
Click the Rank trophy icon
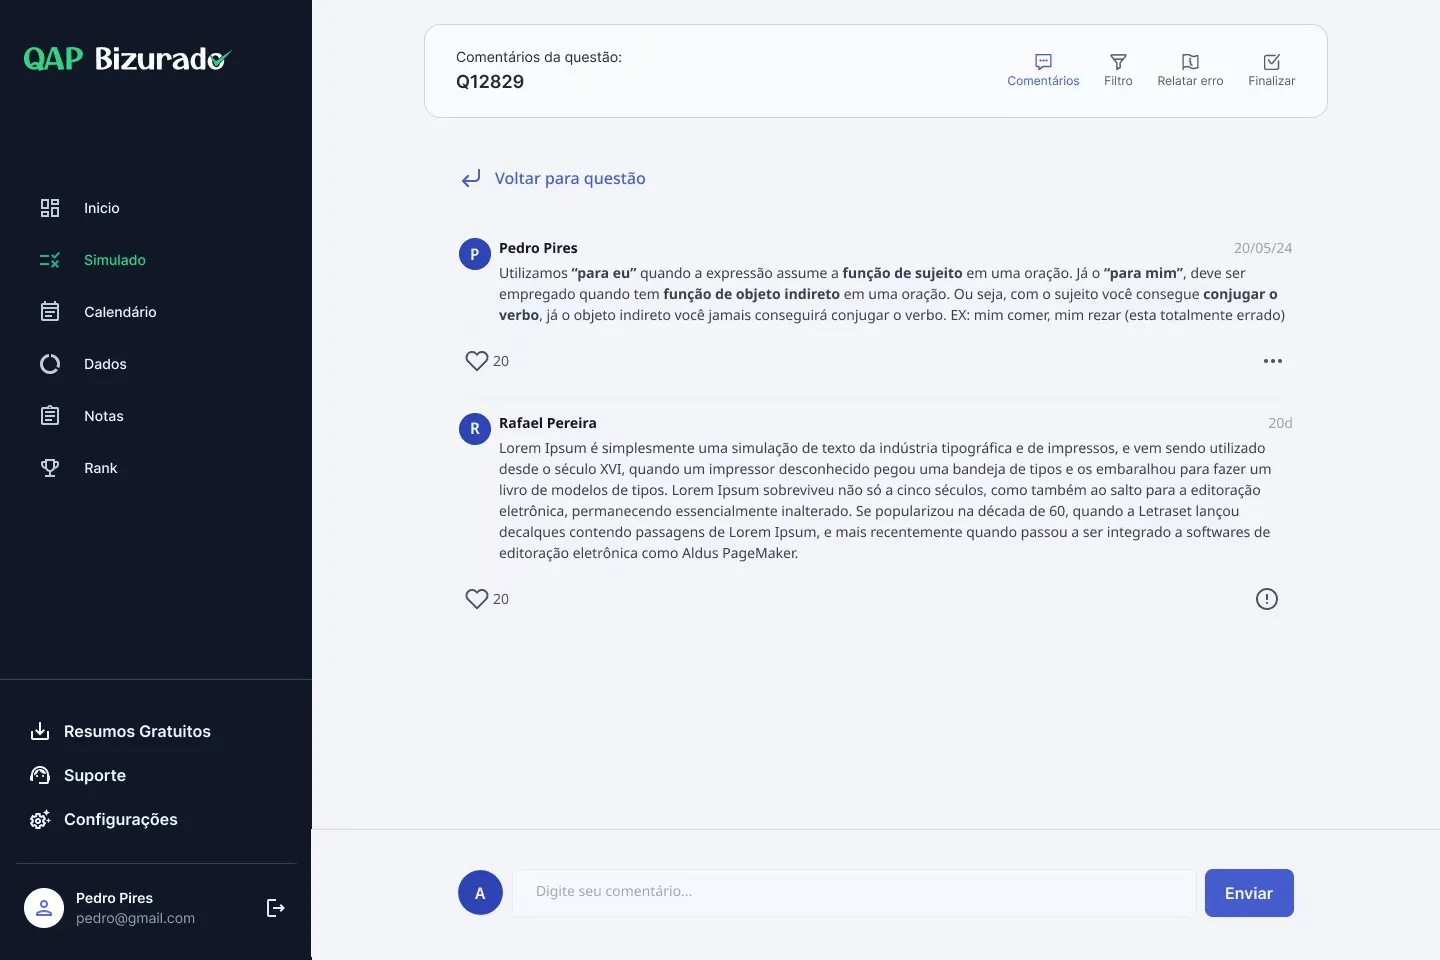pyautogui.click(x=50, y=468)
